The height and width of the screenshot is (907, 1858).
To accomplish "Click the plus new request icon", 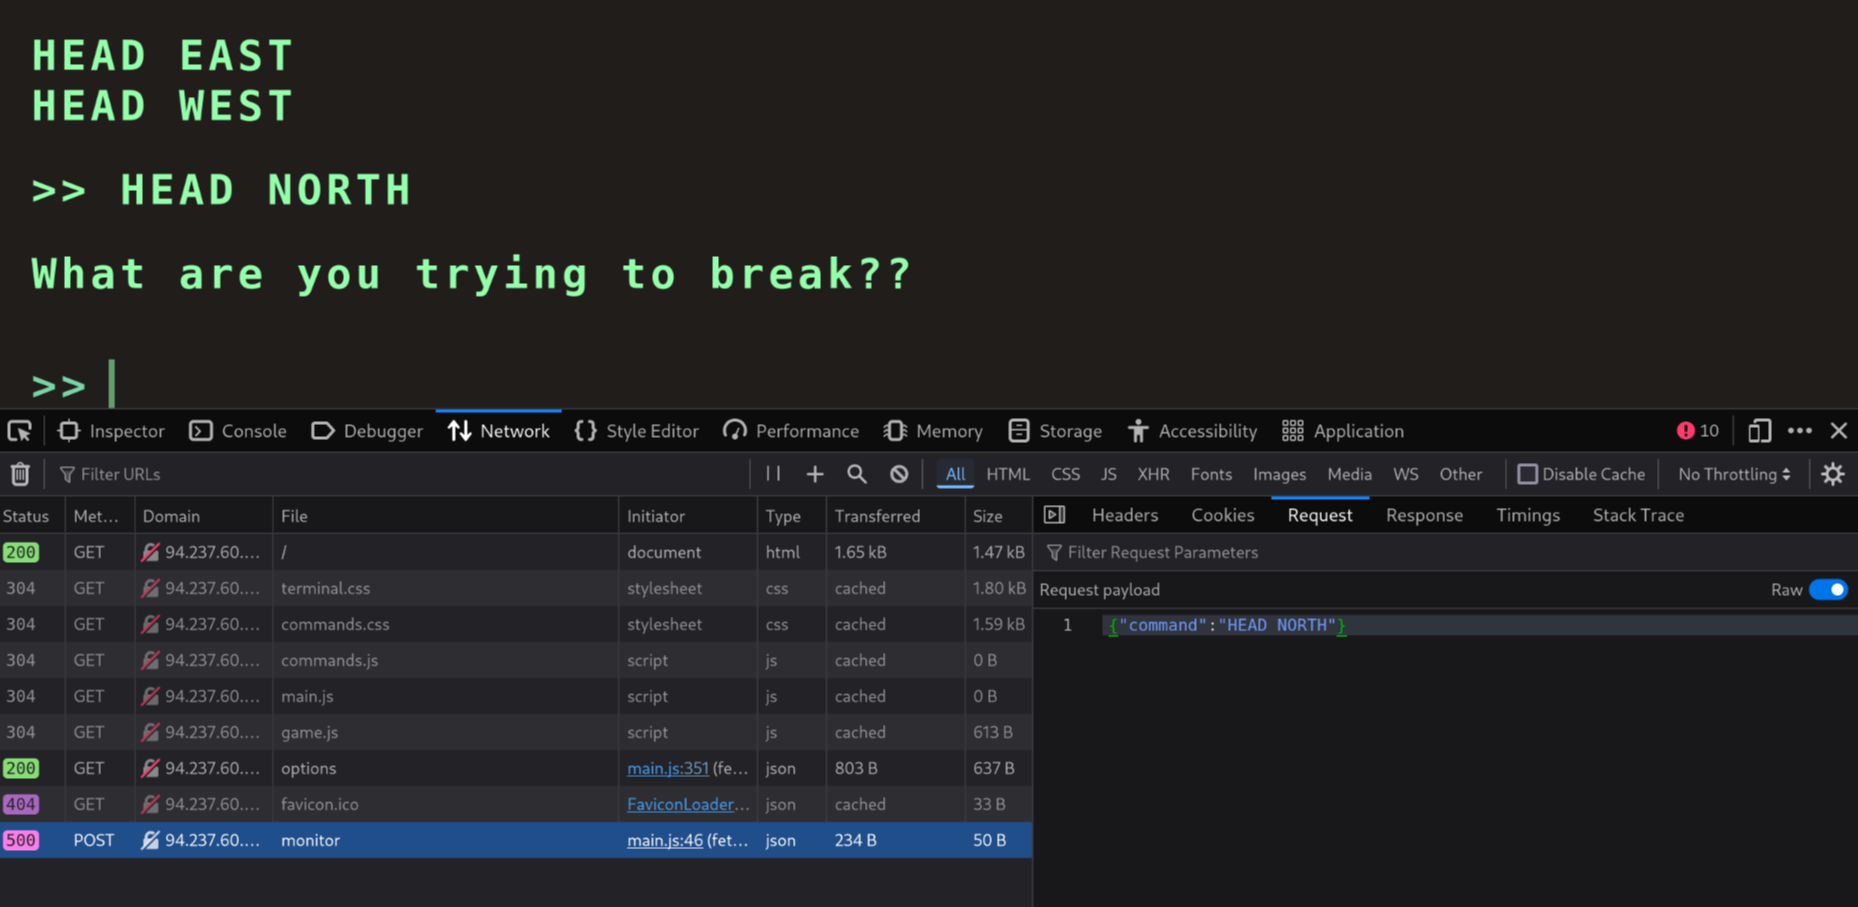I will click(x=815, y=474).
